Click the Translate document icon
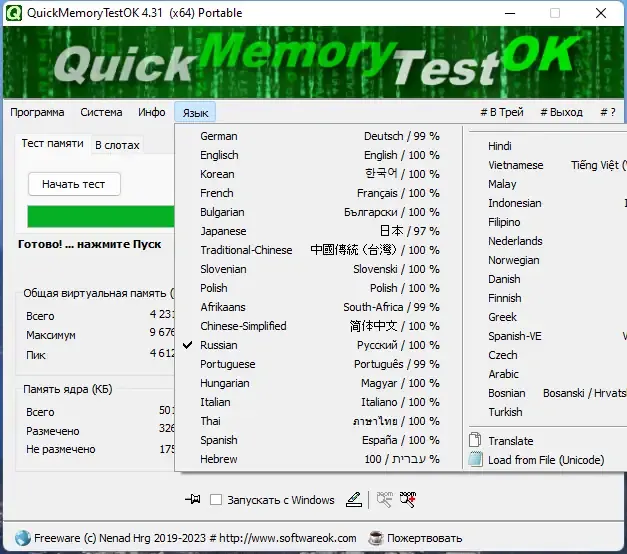This screenshot has height=554, width=627. [475, 440]
